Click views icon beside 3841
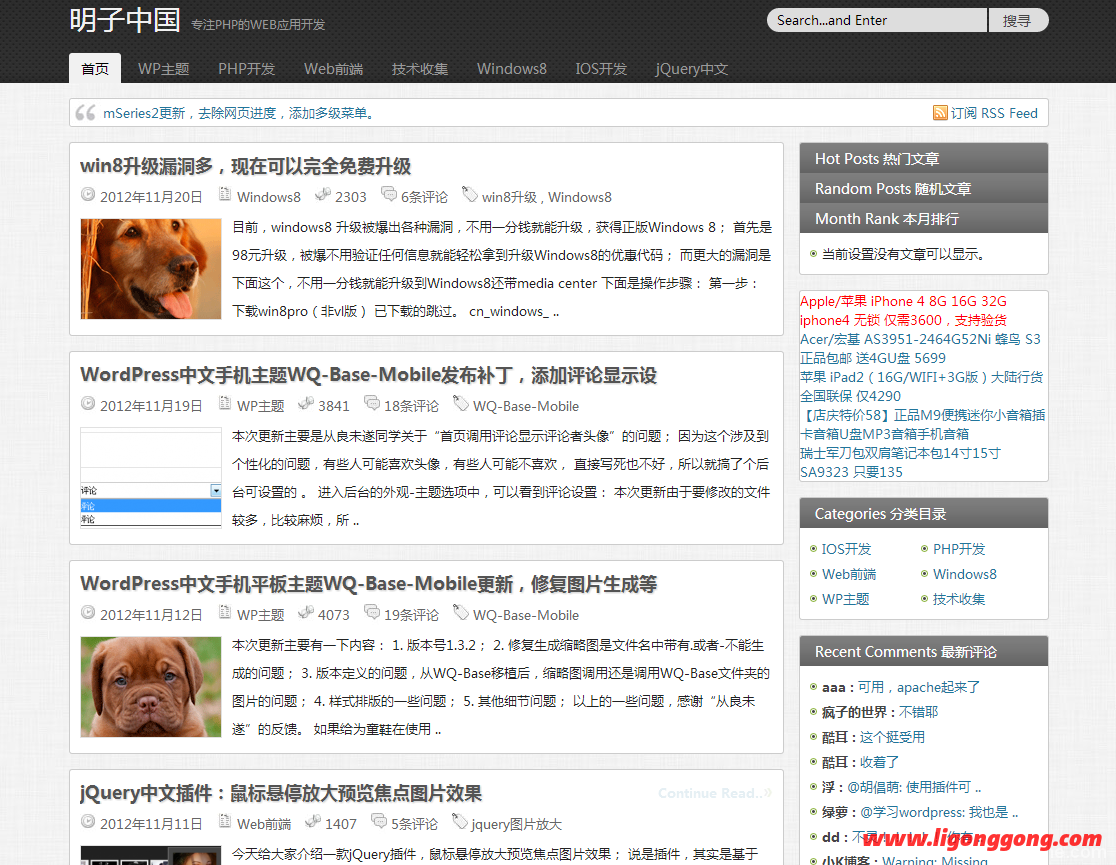1116x865 pixels. tap(305, 403)
